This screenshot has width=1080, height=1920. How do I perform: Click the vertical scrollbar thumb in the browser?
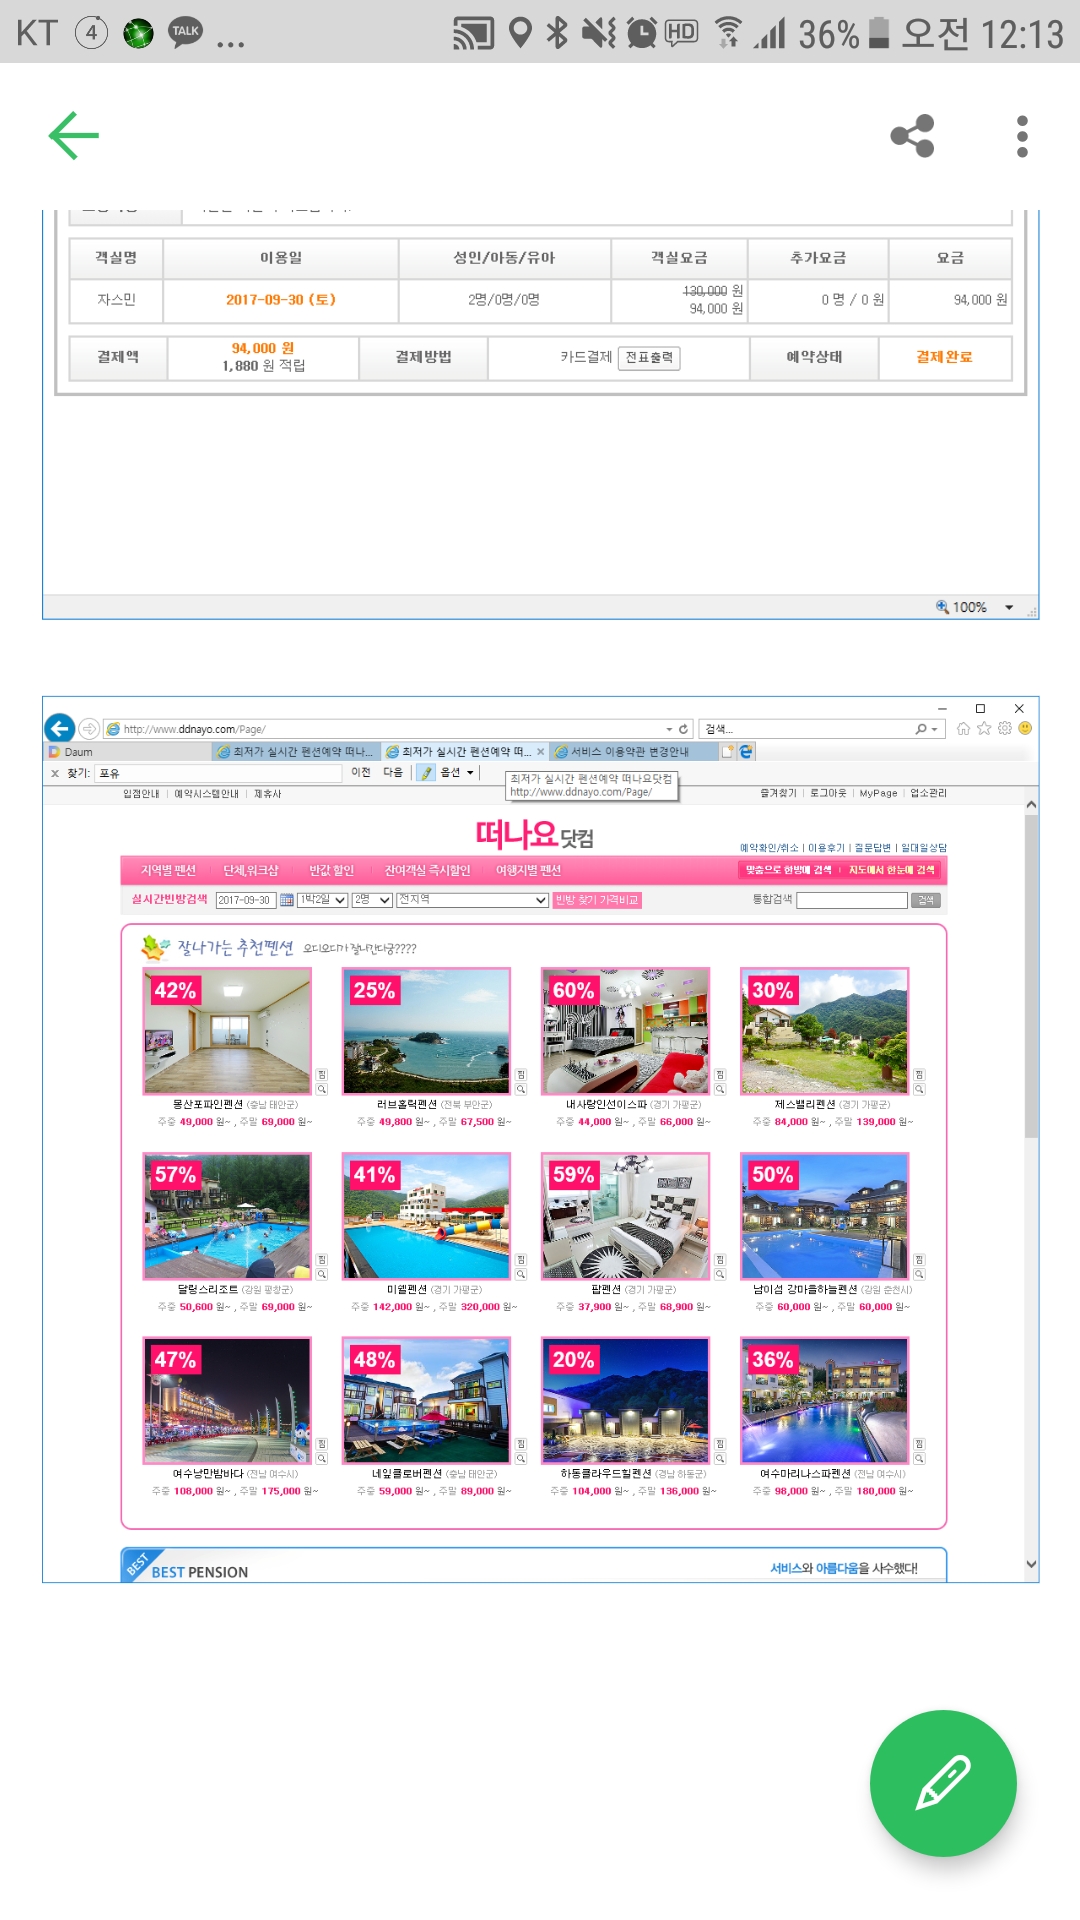1031,975
